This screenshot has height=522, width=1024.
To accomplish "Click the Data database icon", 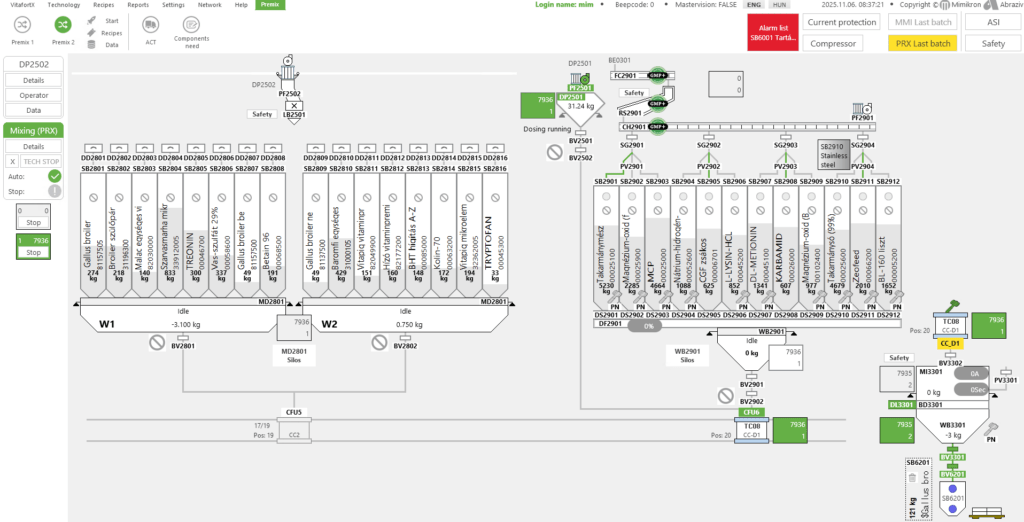I will (92, 45).
